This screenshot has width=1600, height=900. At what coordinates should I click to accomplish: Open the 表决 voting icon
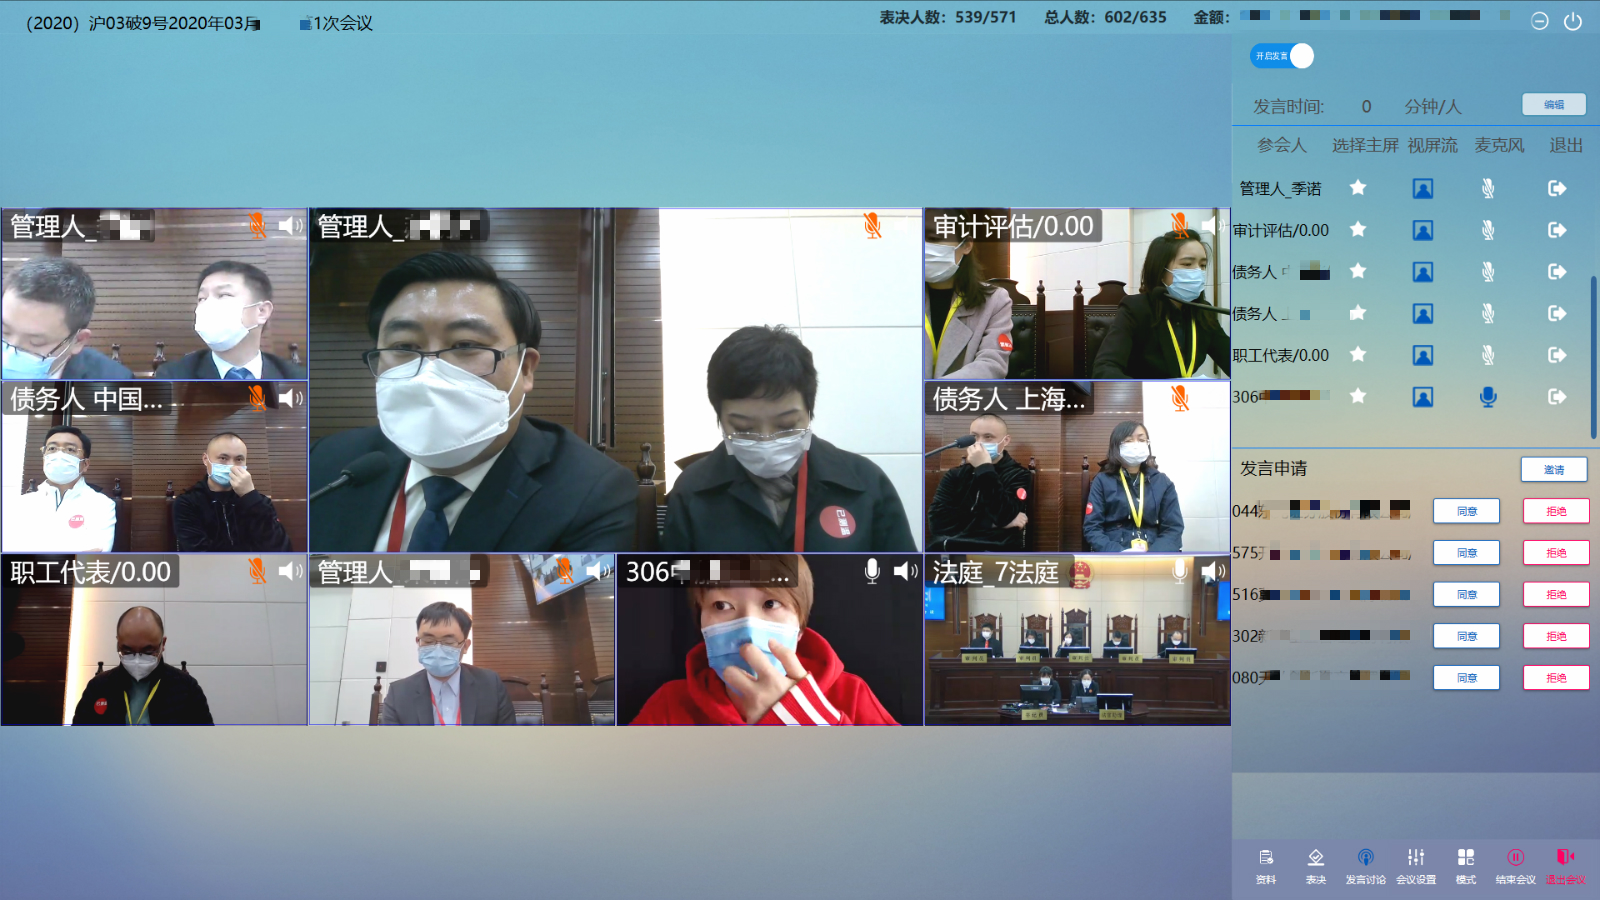point(1316,864)
